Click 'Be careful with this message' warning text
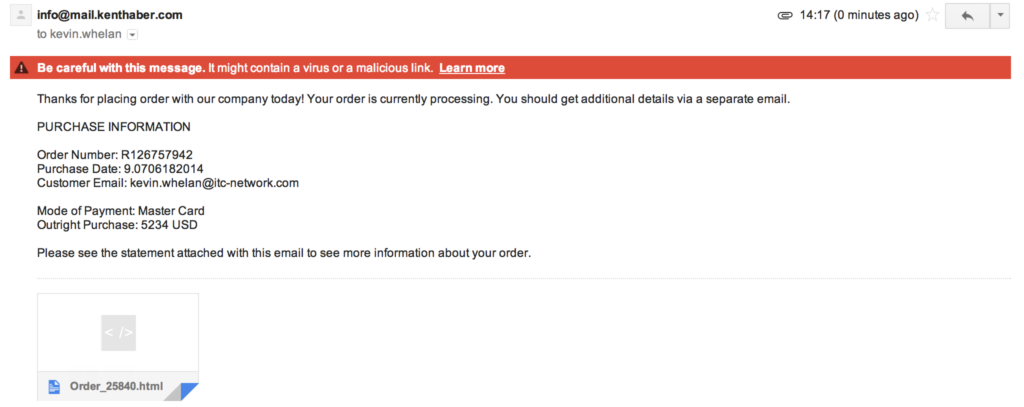 121,68
